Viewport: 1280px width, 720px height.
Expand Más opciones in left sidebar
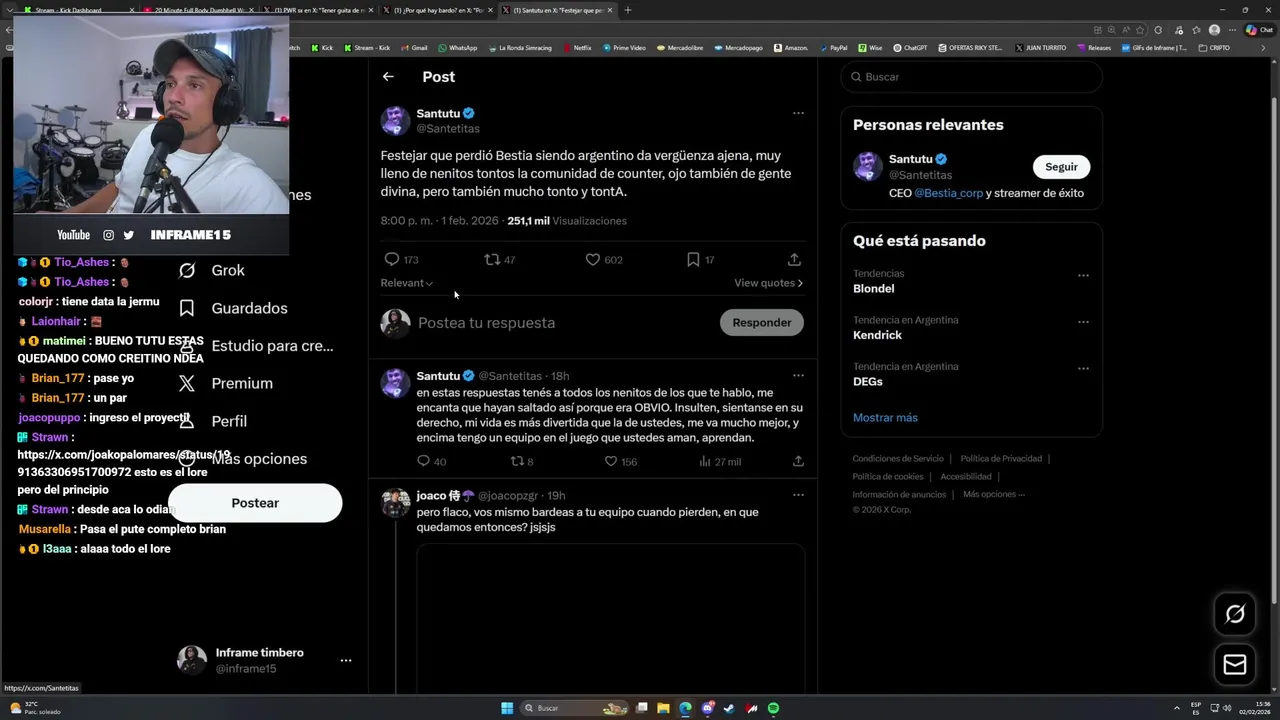tap(242, 459)
